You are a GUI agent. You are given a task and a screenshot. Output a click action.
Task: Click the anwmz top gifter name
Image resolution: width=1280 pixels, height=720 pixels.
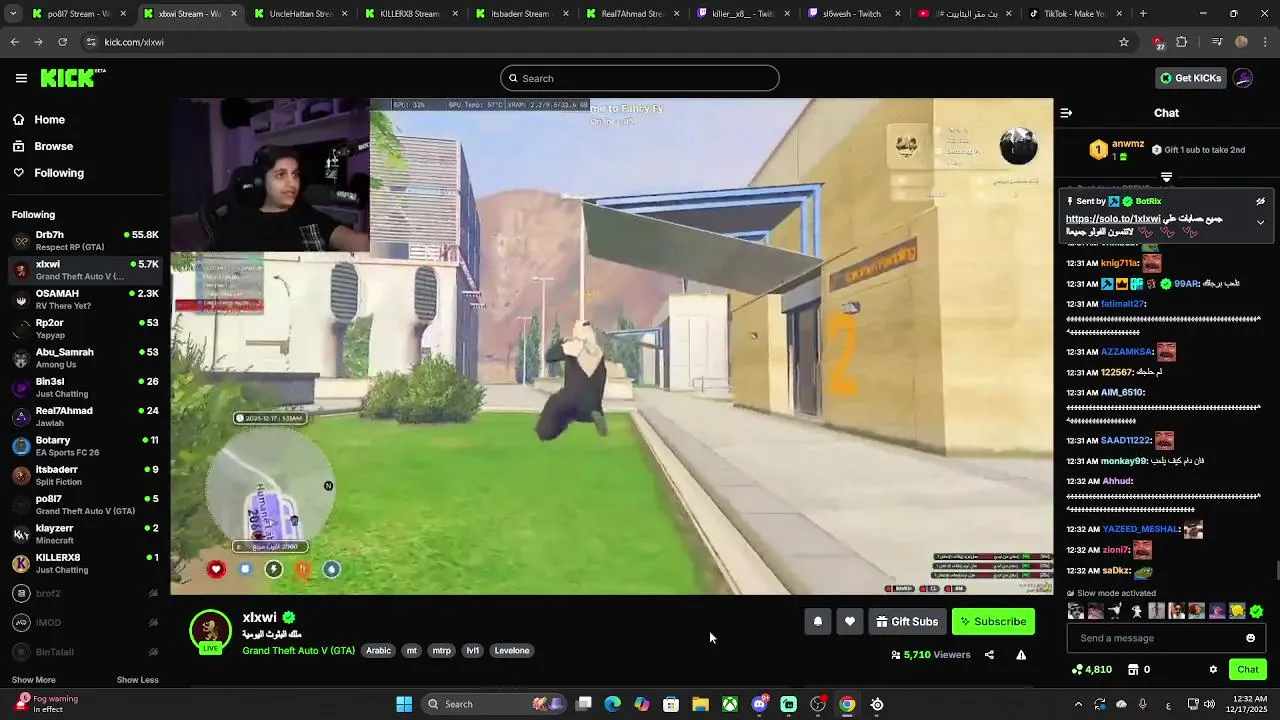pyautogui.click(x=1128, y=143)
